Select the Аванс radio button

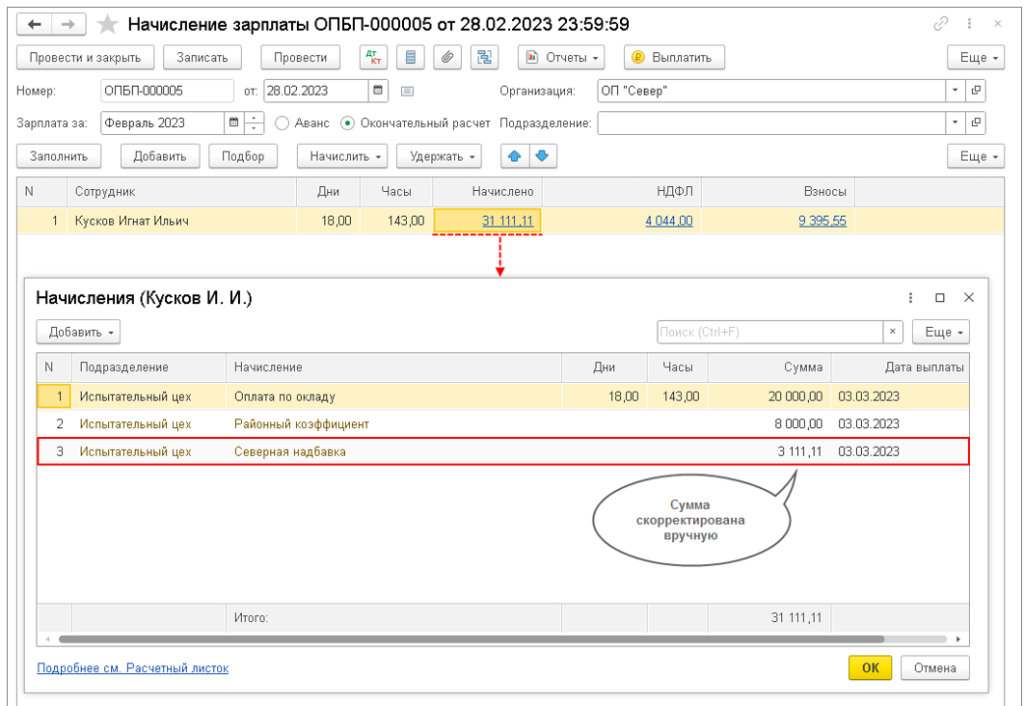tap(282, 124)
